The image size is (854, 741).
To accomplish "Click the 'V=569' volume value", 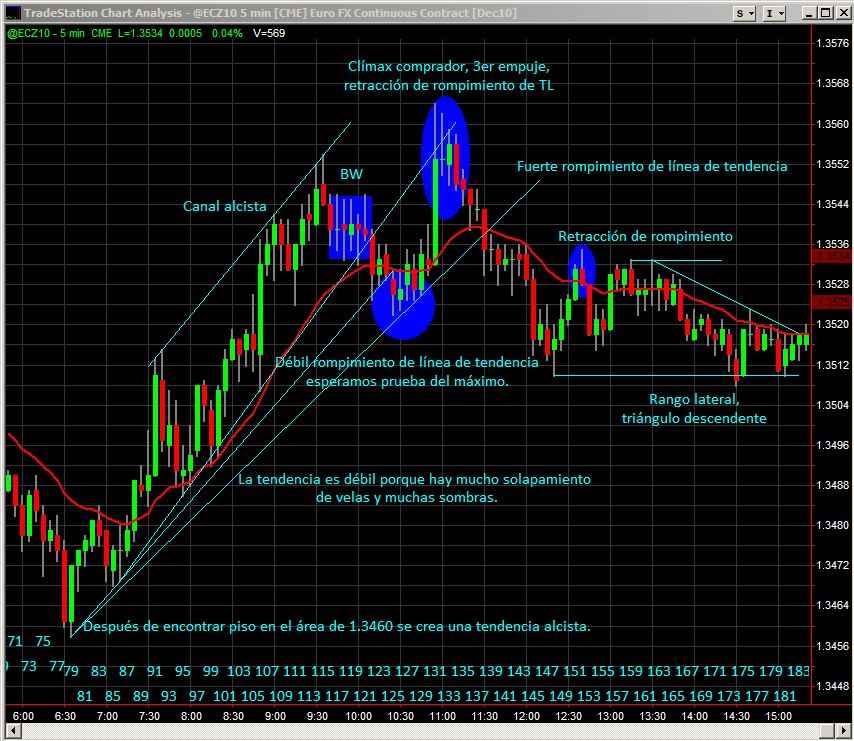I will pos(269,33).
